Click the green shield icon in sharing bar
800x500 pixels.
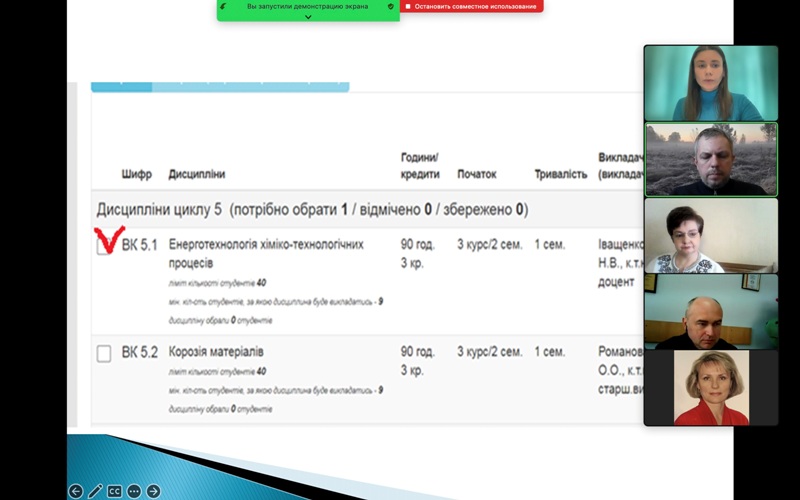(x=390, y=7)
